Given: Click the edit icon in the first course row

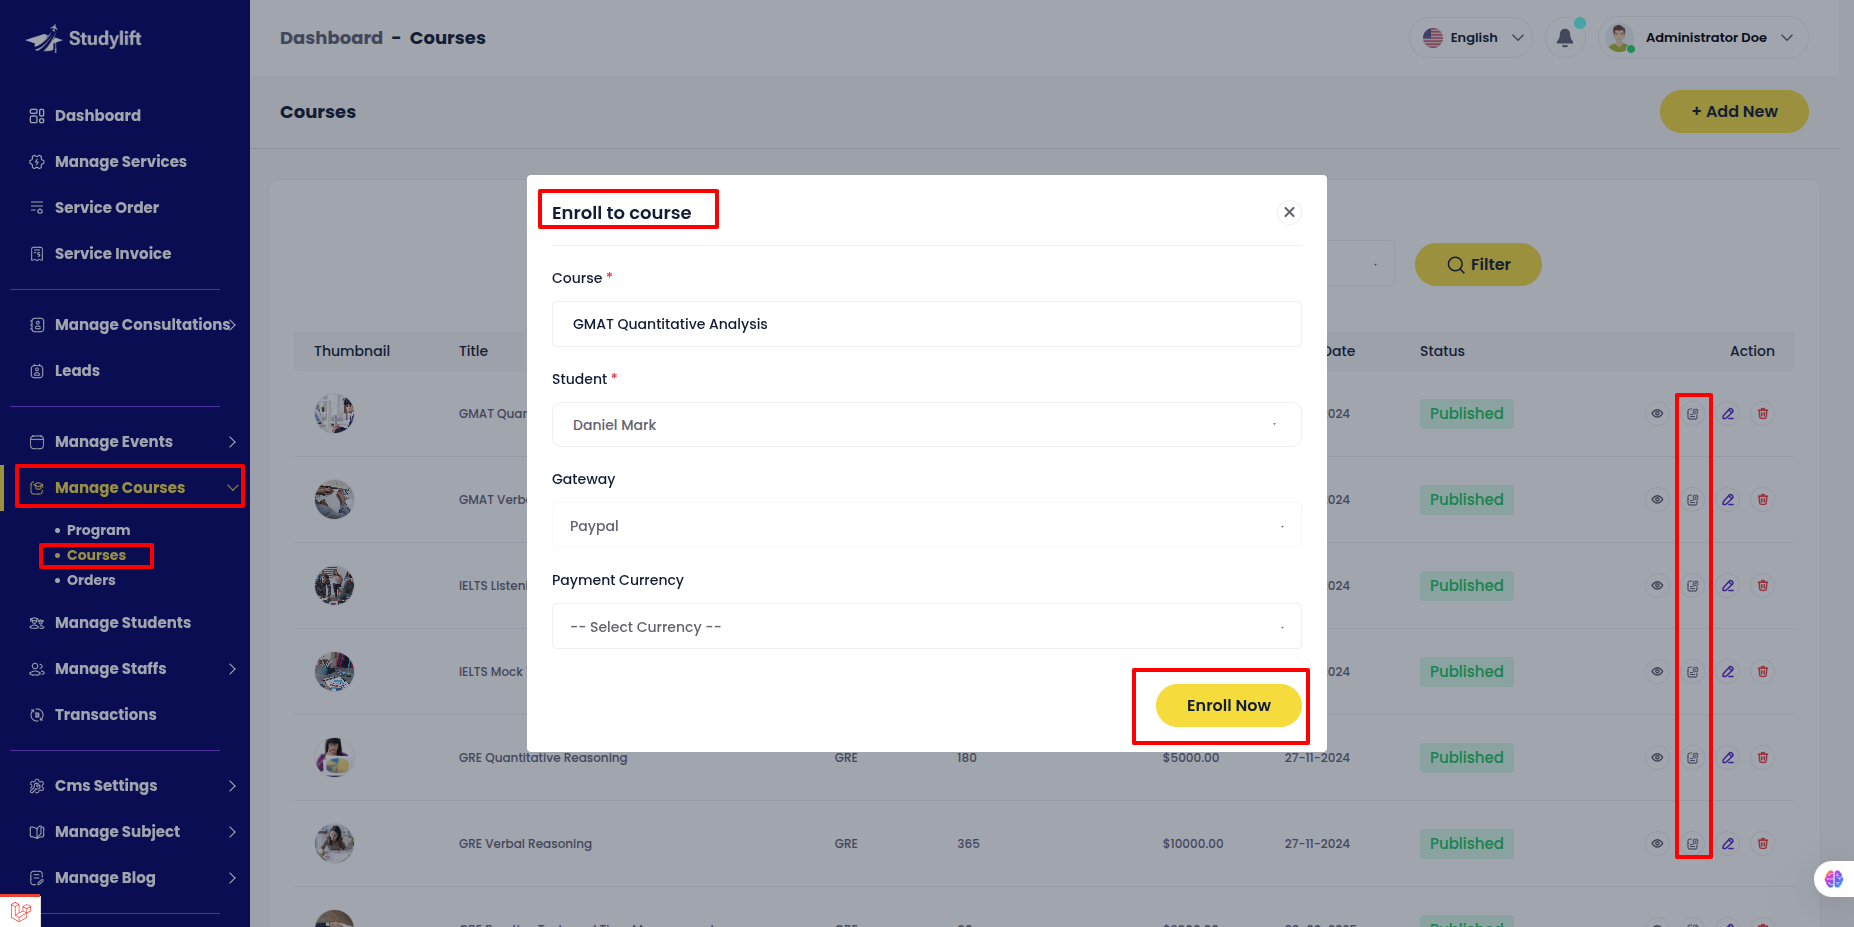Looking at the screenshot, I should [x=1728, y=414].
